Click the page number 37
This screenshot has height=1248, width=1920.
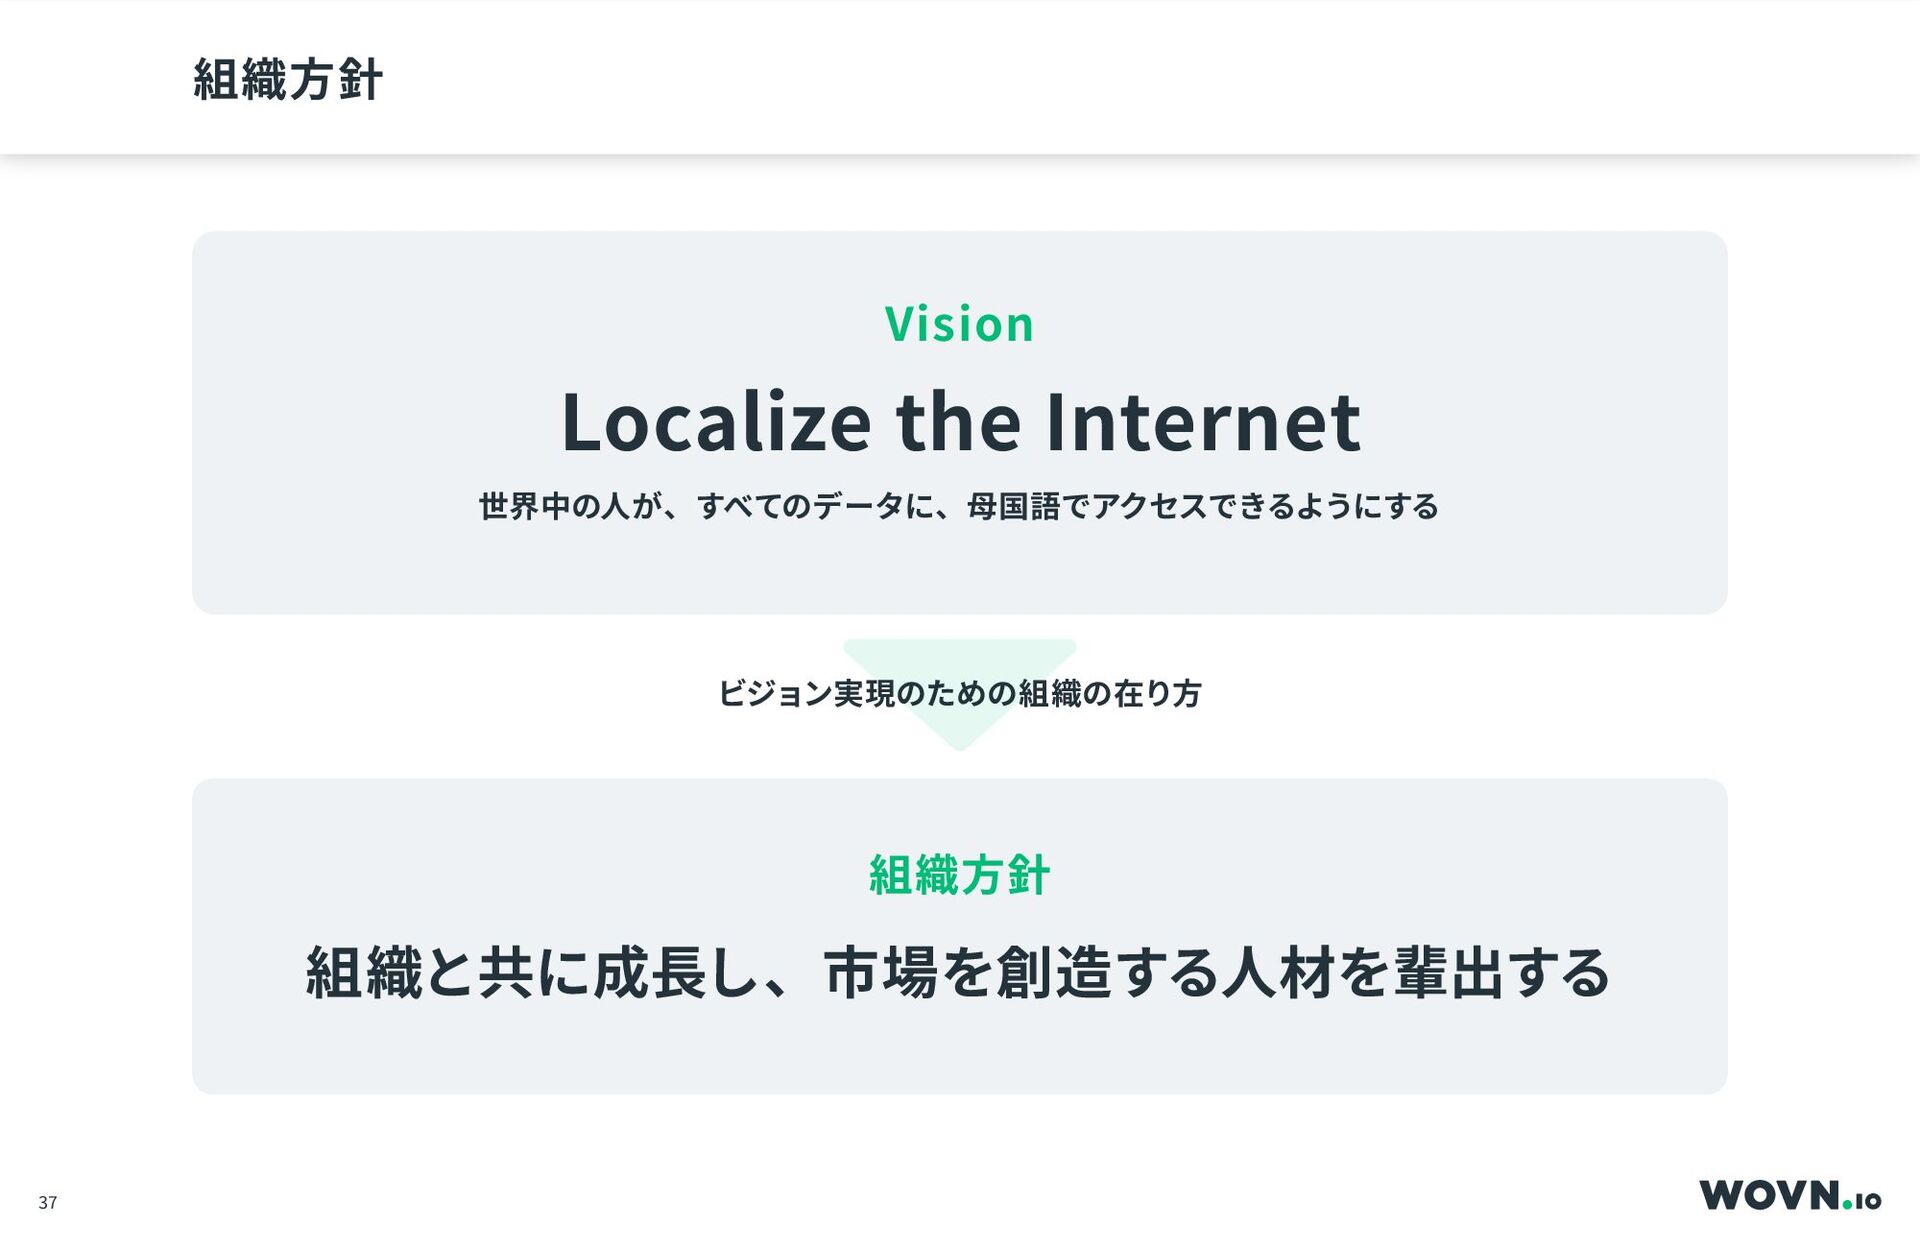tap(48, 1203)
